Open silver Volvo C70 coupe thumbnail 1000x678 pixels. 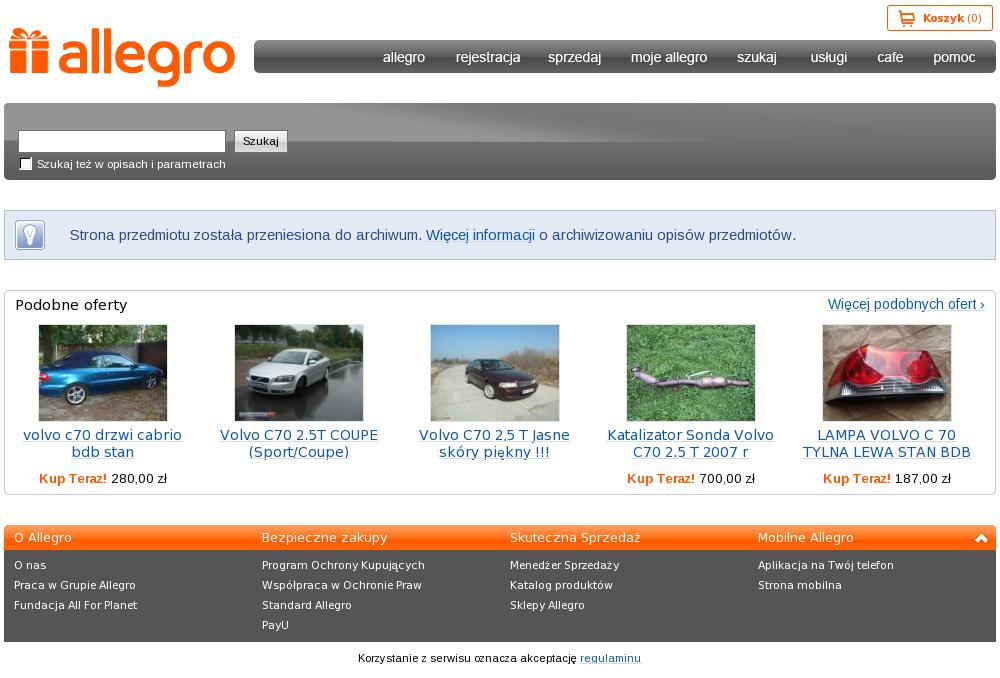pyautogui.click(x=299, y=372)
